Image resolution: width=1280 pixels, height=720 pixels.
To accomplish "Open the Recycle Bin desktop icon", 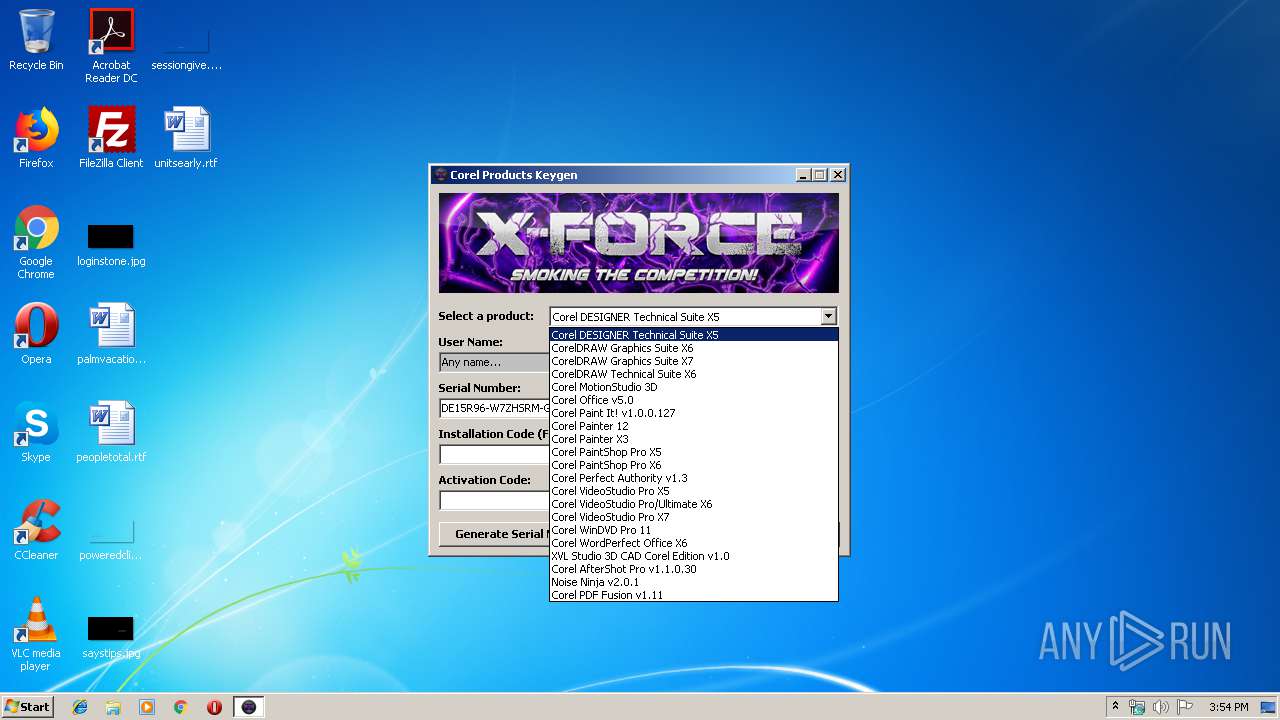I will tap(36, 40).
